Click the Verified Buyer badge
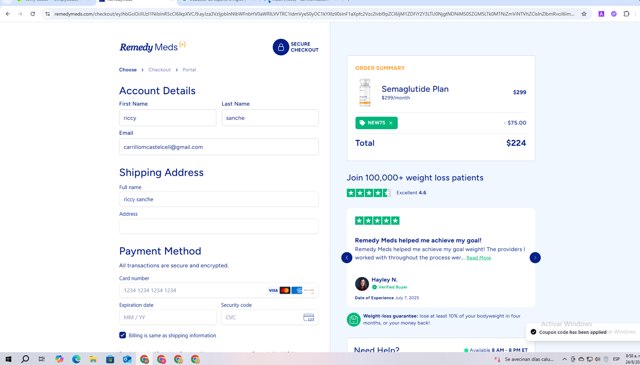 click(x=390, y=287)
